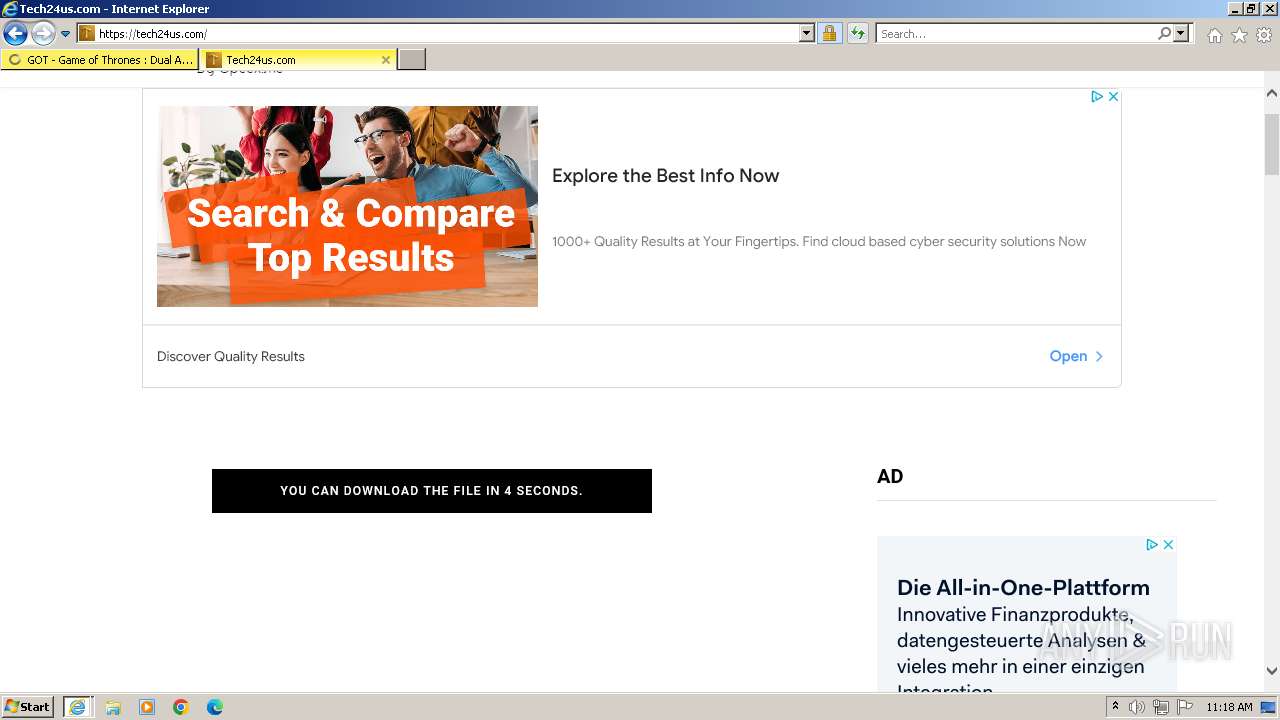Click AdChoices icon on sidebar ad
1280x720 pixels.
coord(1151,545)
